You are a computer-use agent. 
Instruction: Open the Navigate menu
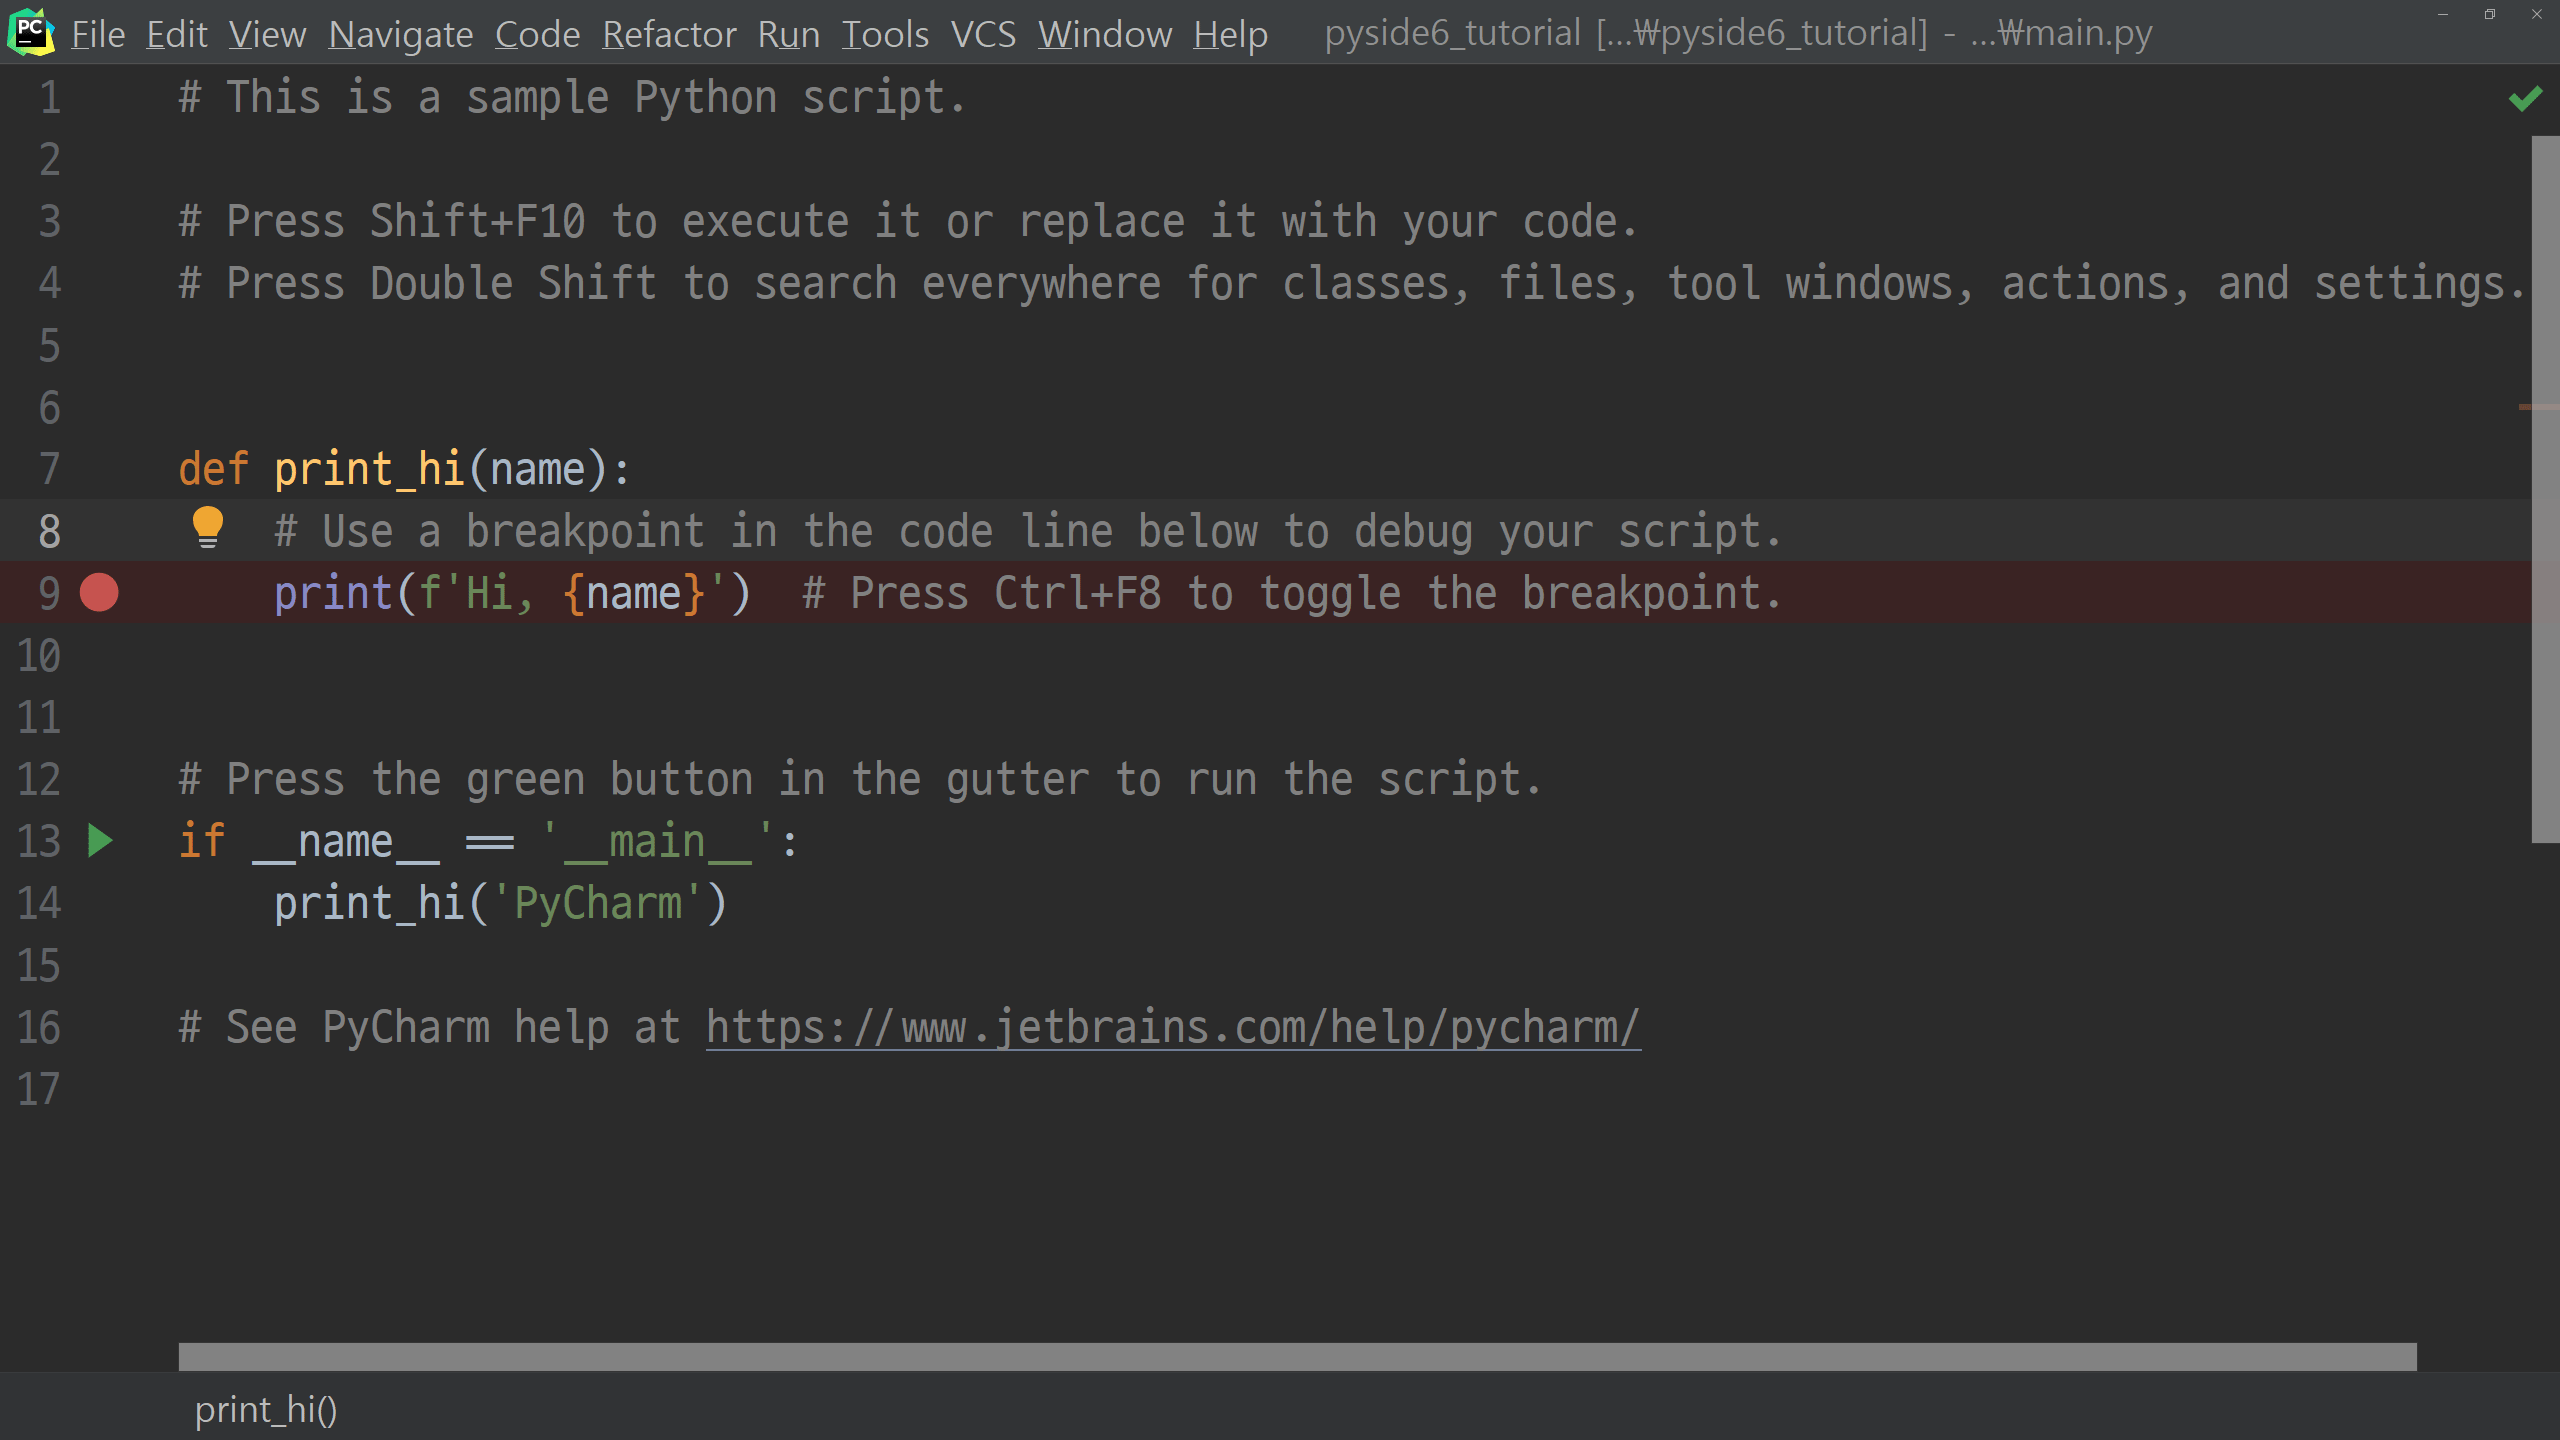click(400, 34)
